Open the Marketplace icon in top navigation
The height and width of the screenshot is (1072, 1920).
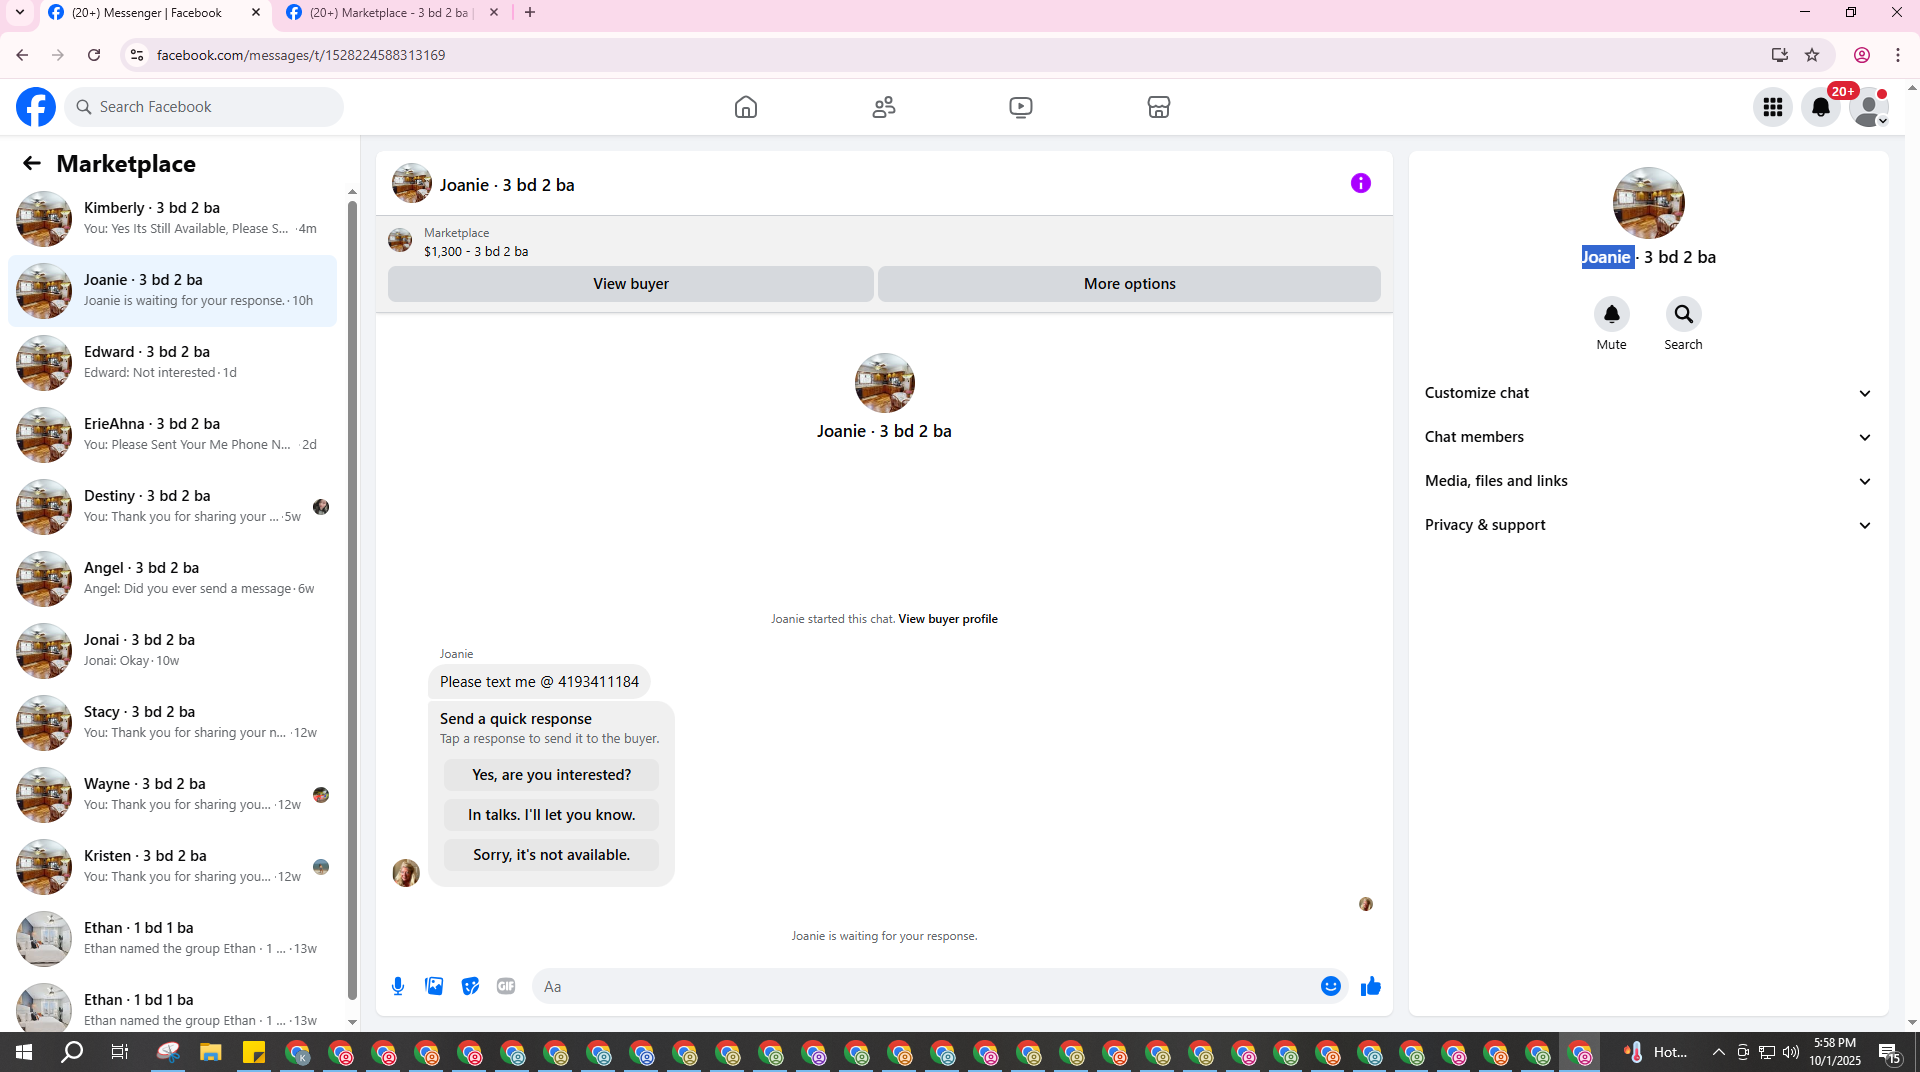(1158, 107)
